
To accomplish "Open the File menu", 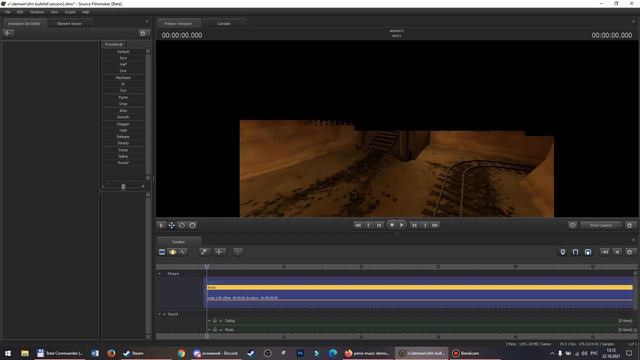I will 8,12.
